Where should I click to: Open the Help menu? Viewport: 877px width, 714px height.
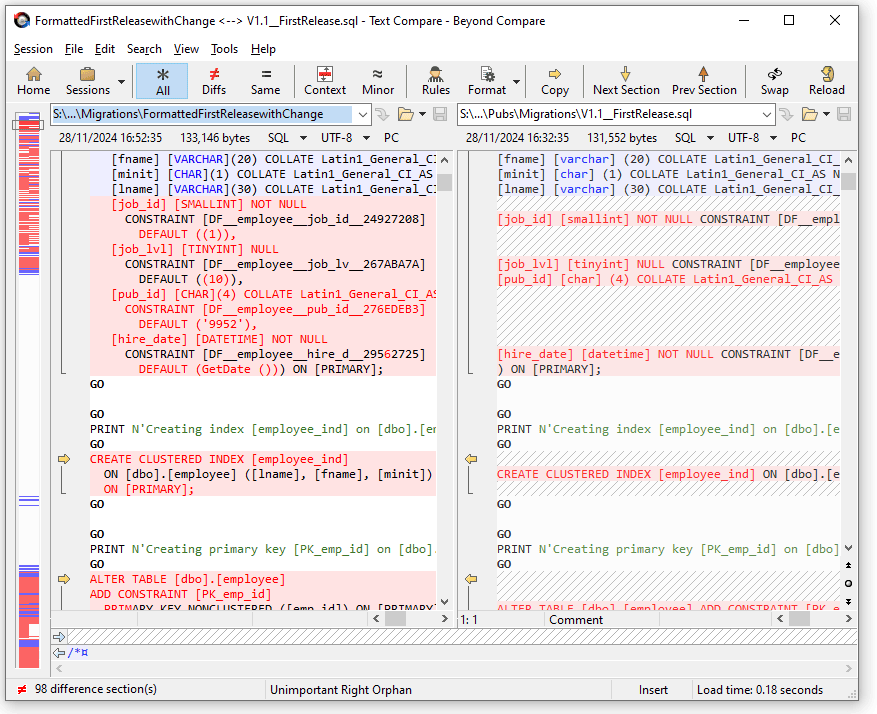pos(263,49)
